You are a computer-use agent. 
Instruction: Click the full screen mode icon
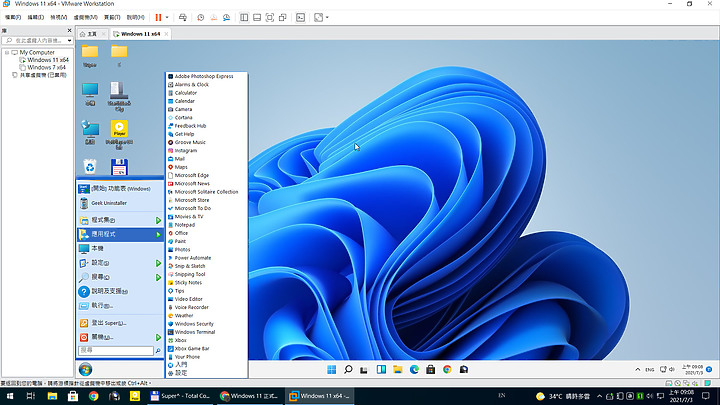[270, 17]
